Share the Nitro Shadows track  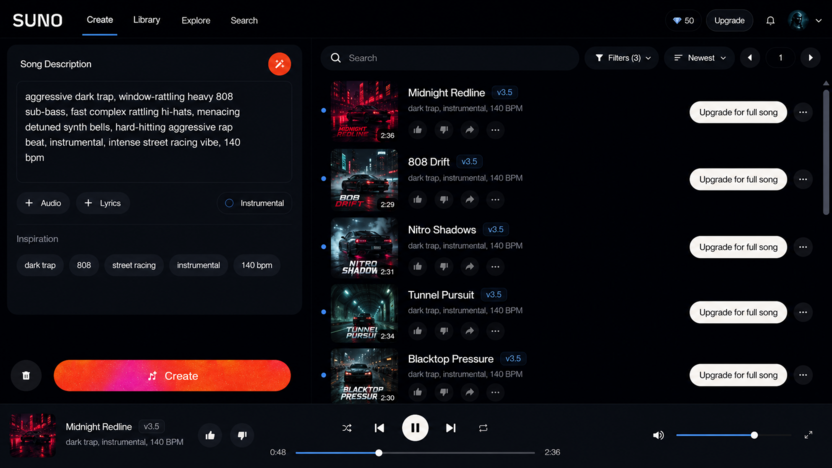[x=470, y=266]
